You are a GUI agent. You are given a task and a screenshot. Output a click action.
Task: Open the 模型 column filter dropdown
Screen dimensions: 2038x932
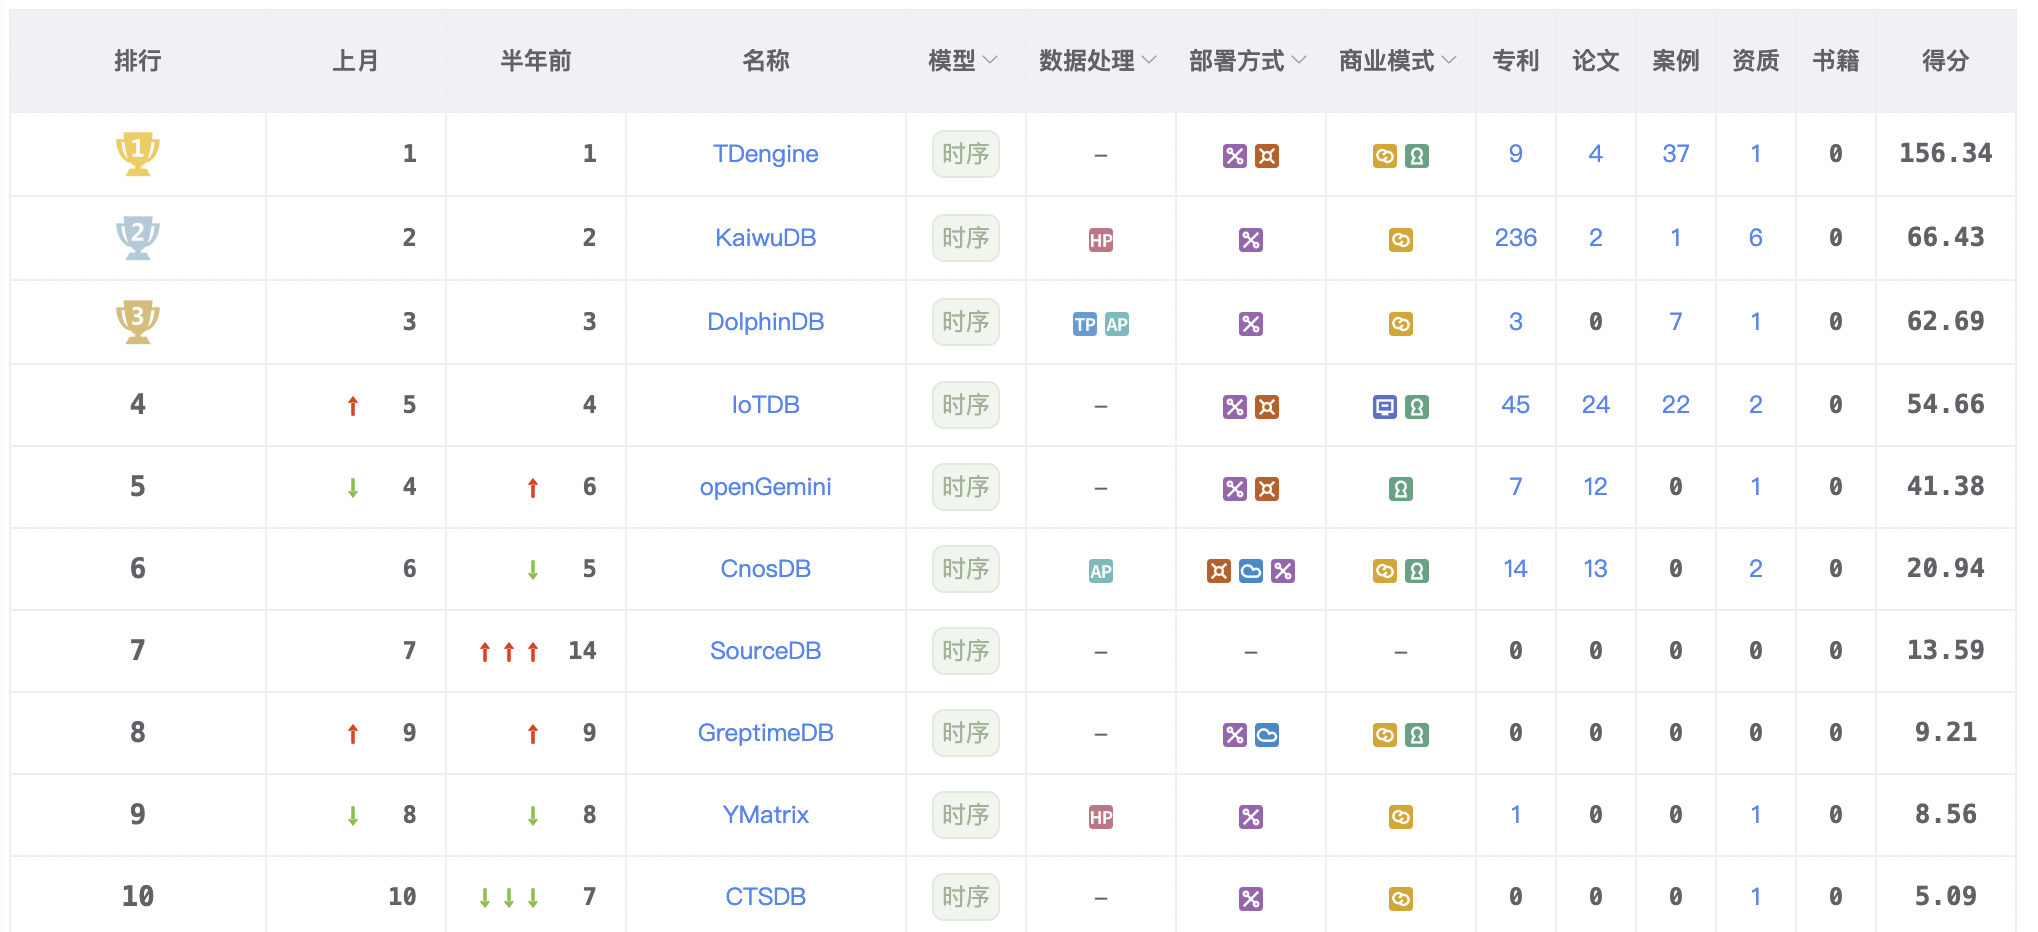(x=990, y=60)
